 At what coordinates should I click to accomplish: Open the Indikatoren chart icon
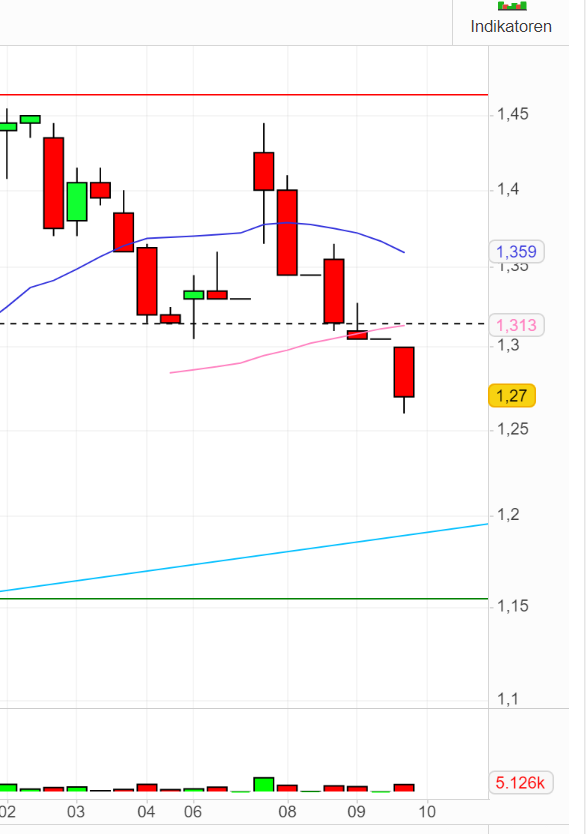pos(512,5)
